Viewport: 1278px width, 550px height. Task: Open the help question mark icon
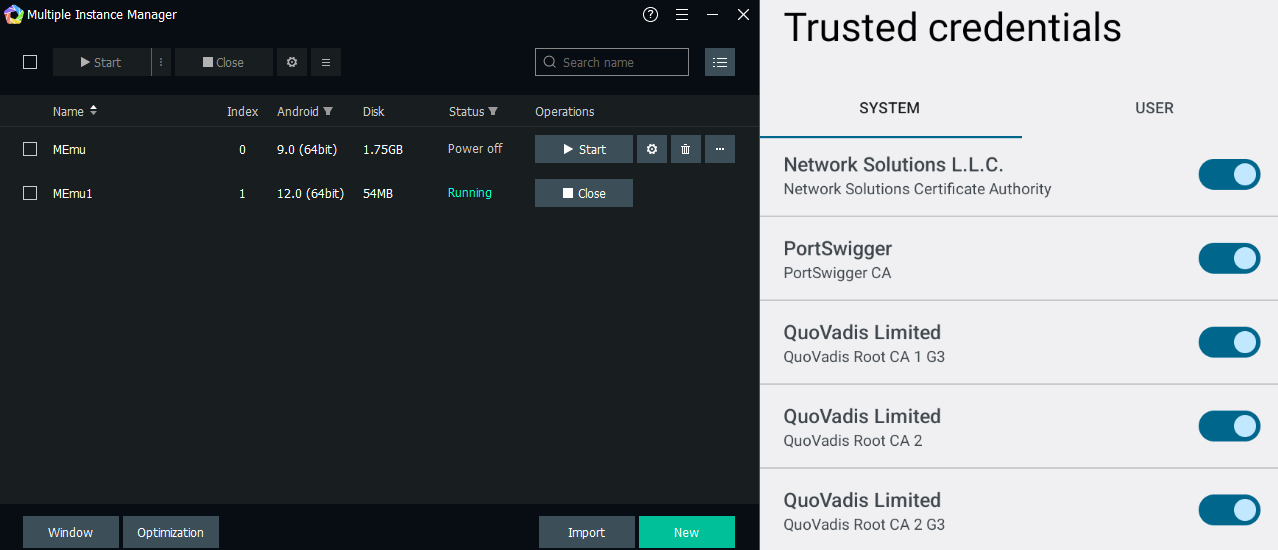coord(651,14)
